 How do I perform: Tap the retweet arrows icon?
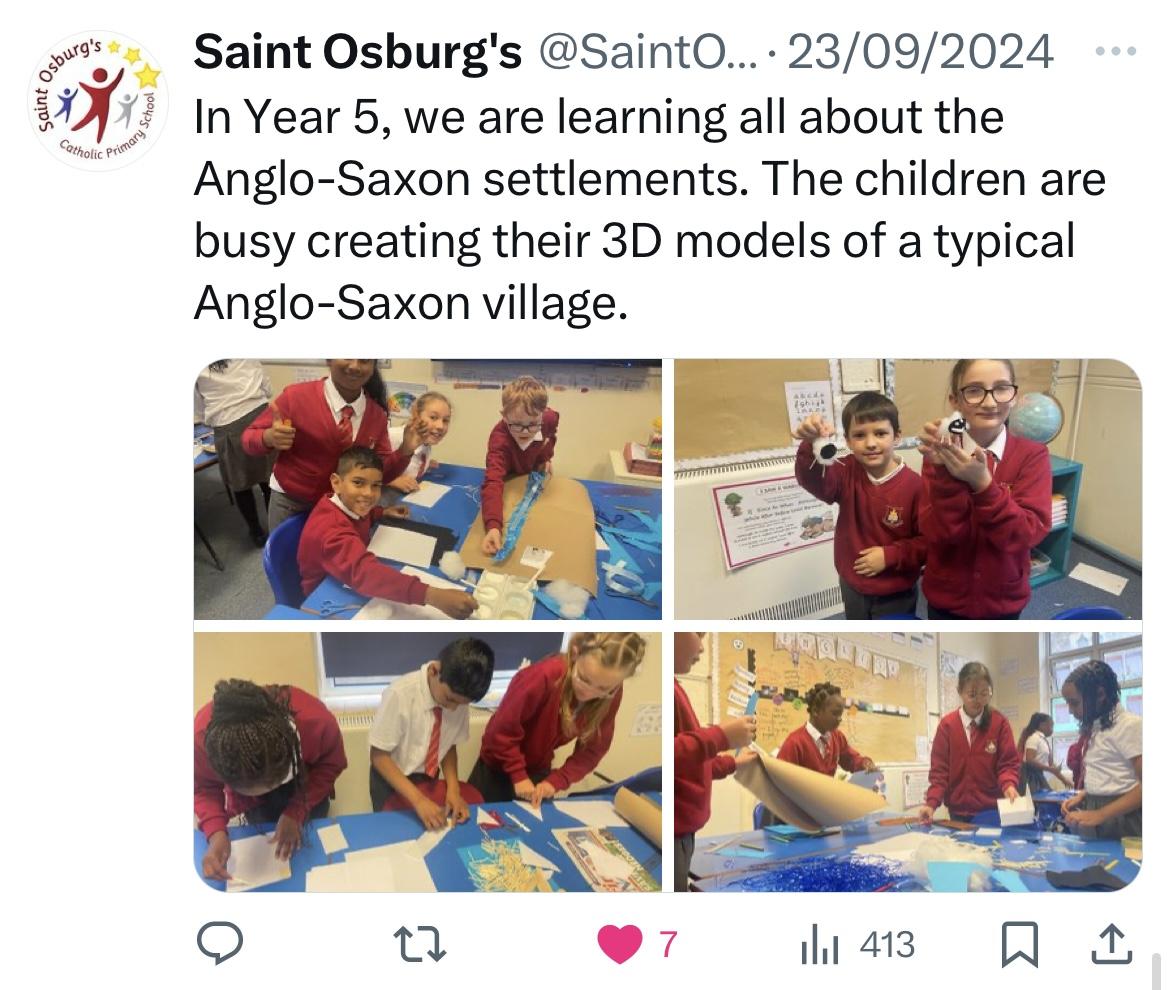tap(419, 944)
